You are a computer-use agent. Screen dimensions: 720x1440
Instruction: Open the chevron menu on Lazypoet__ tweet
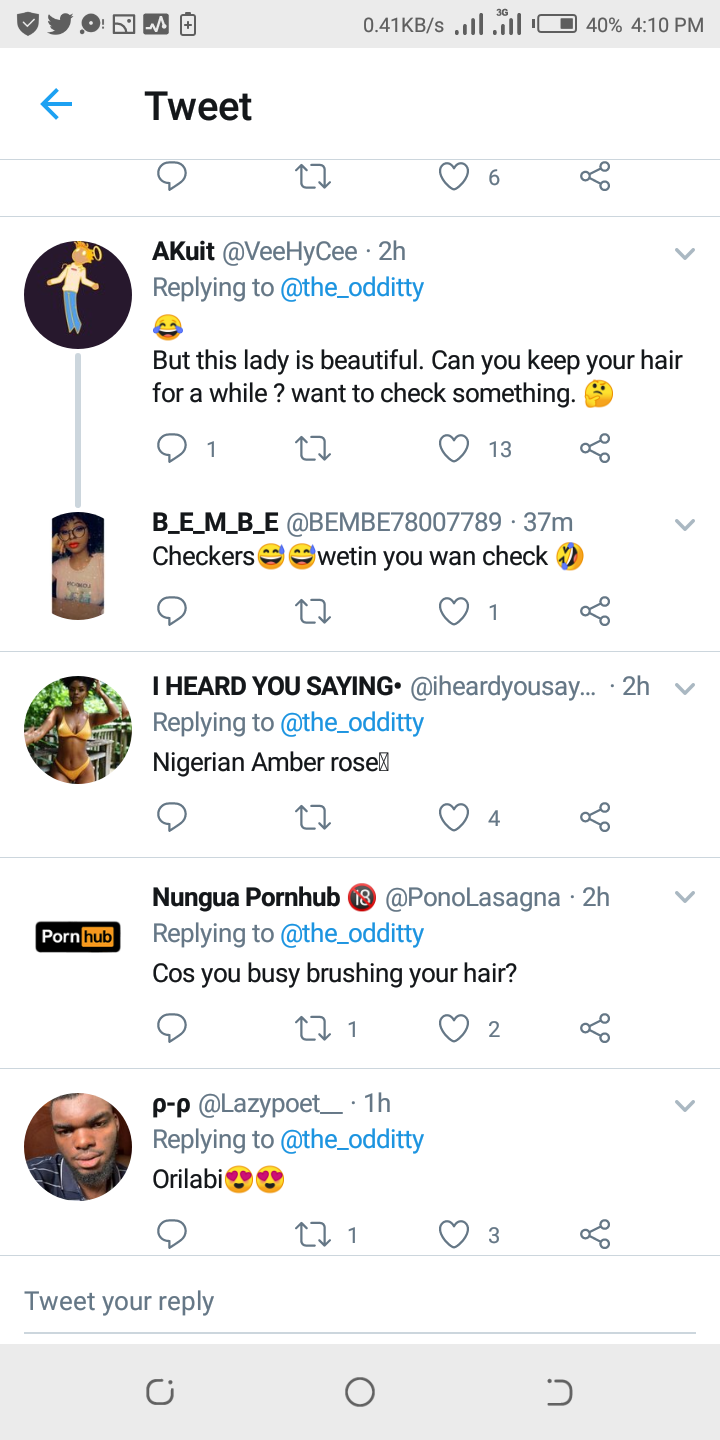pyautogui.click(x=685, y=1106)
